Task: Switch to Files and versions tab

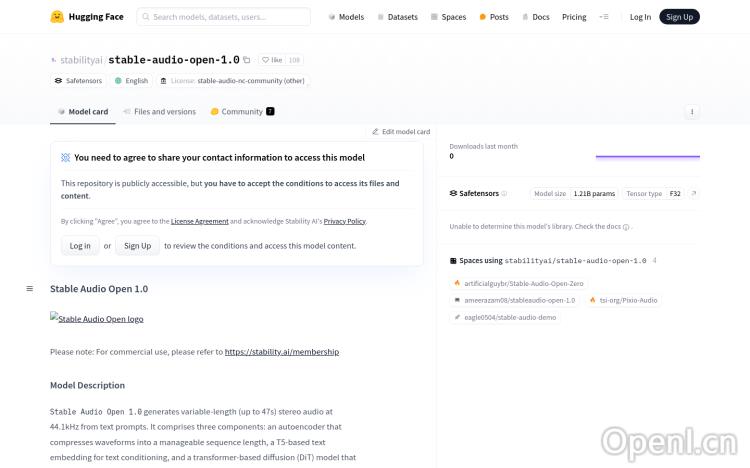Action: coord(160,111)
